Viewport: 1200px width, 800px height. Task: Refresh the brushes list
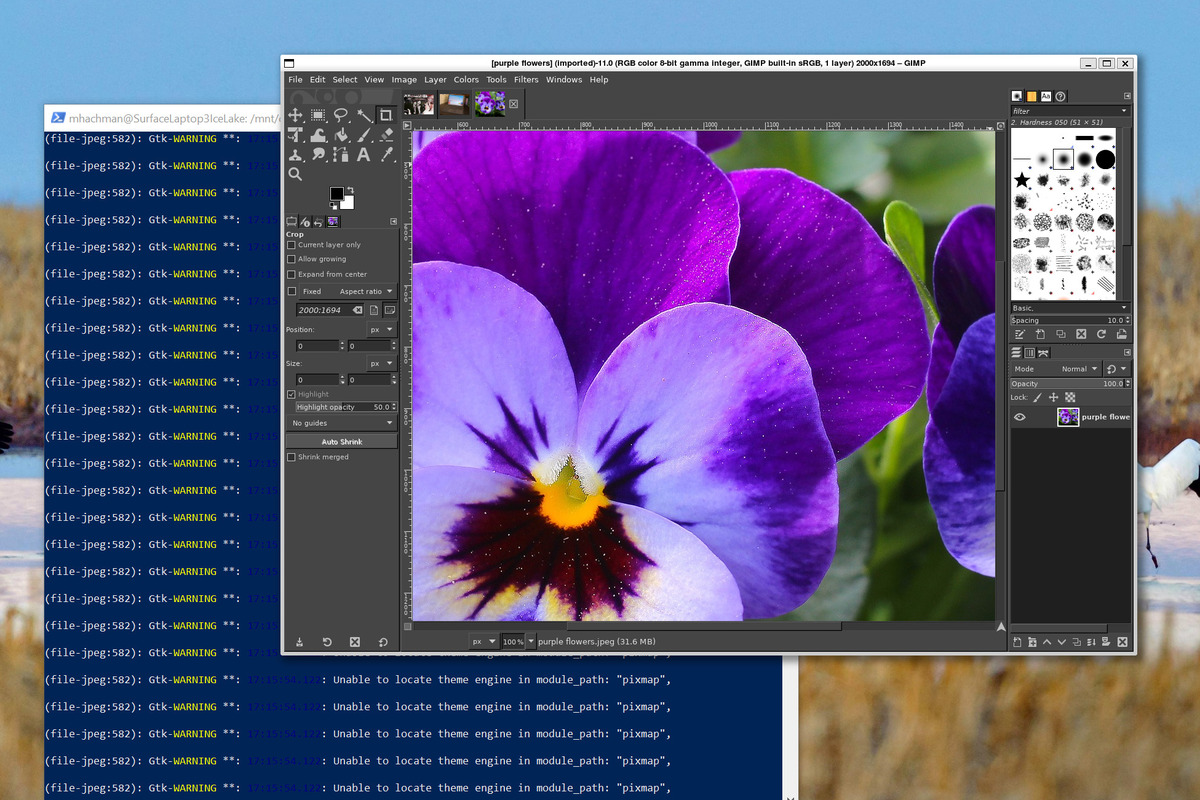(x=1102, y=334)
